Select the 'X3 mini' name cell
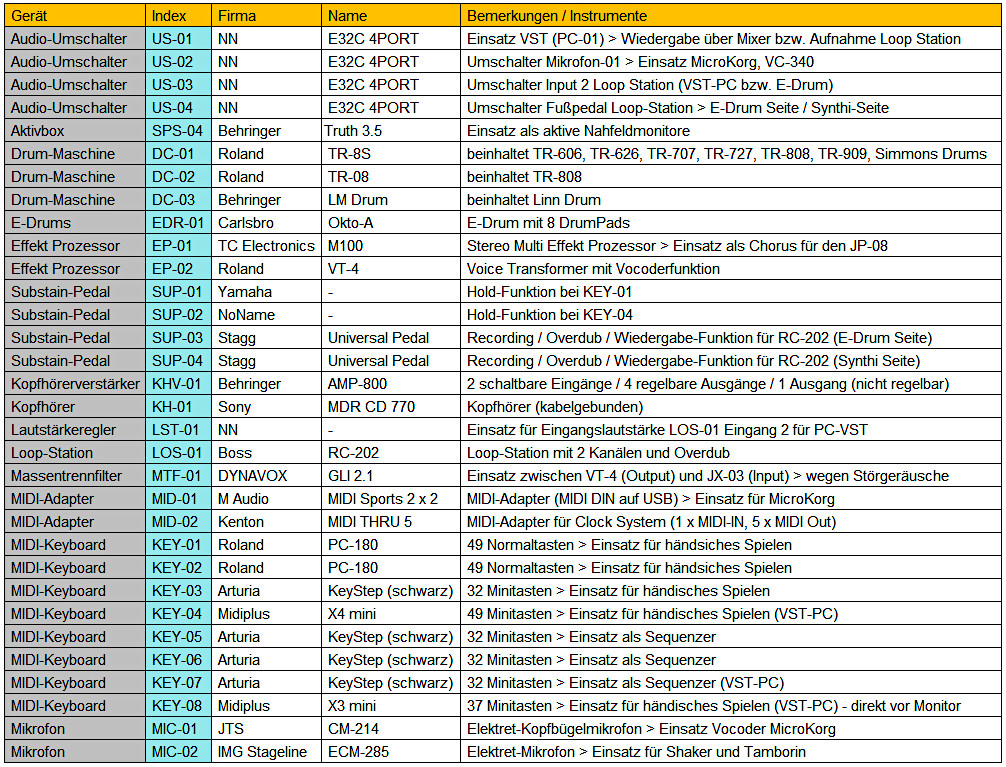Viewport: 1006px width, 767px height. click(391, 706)
